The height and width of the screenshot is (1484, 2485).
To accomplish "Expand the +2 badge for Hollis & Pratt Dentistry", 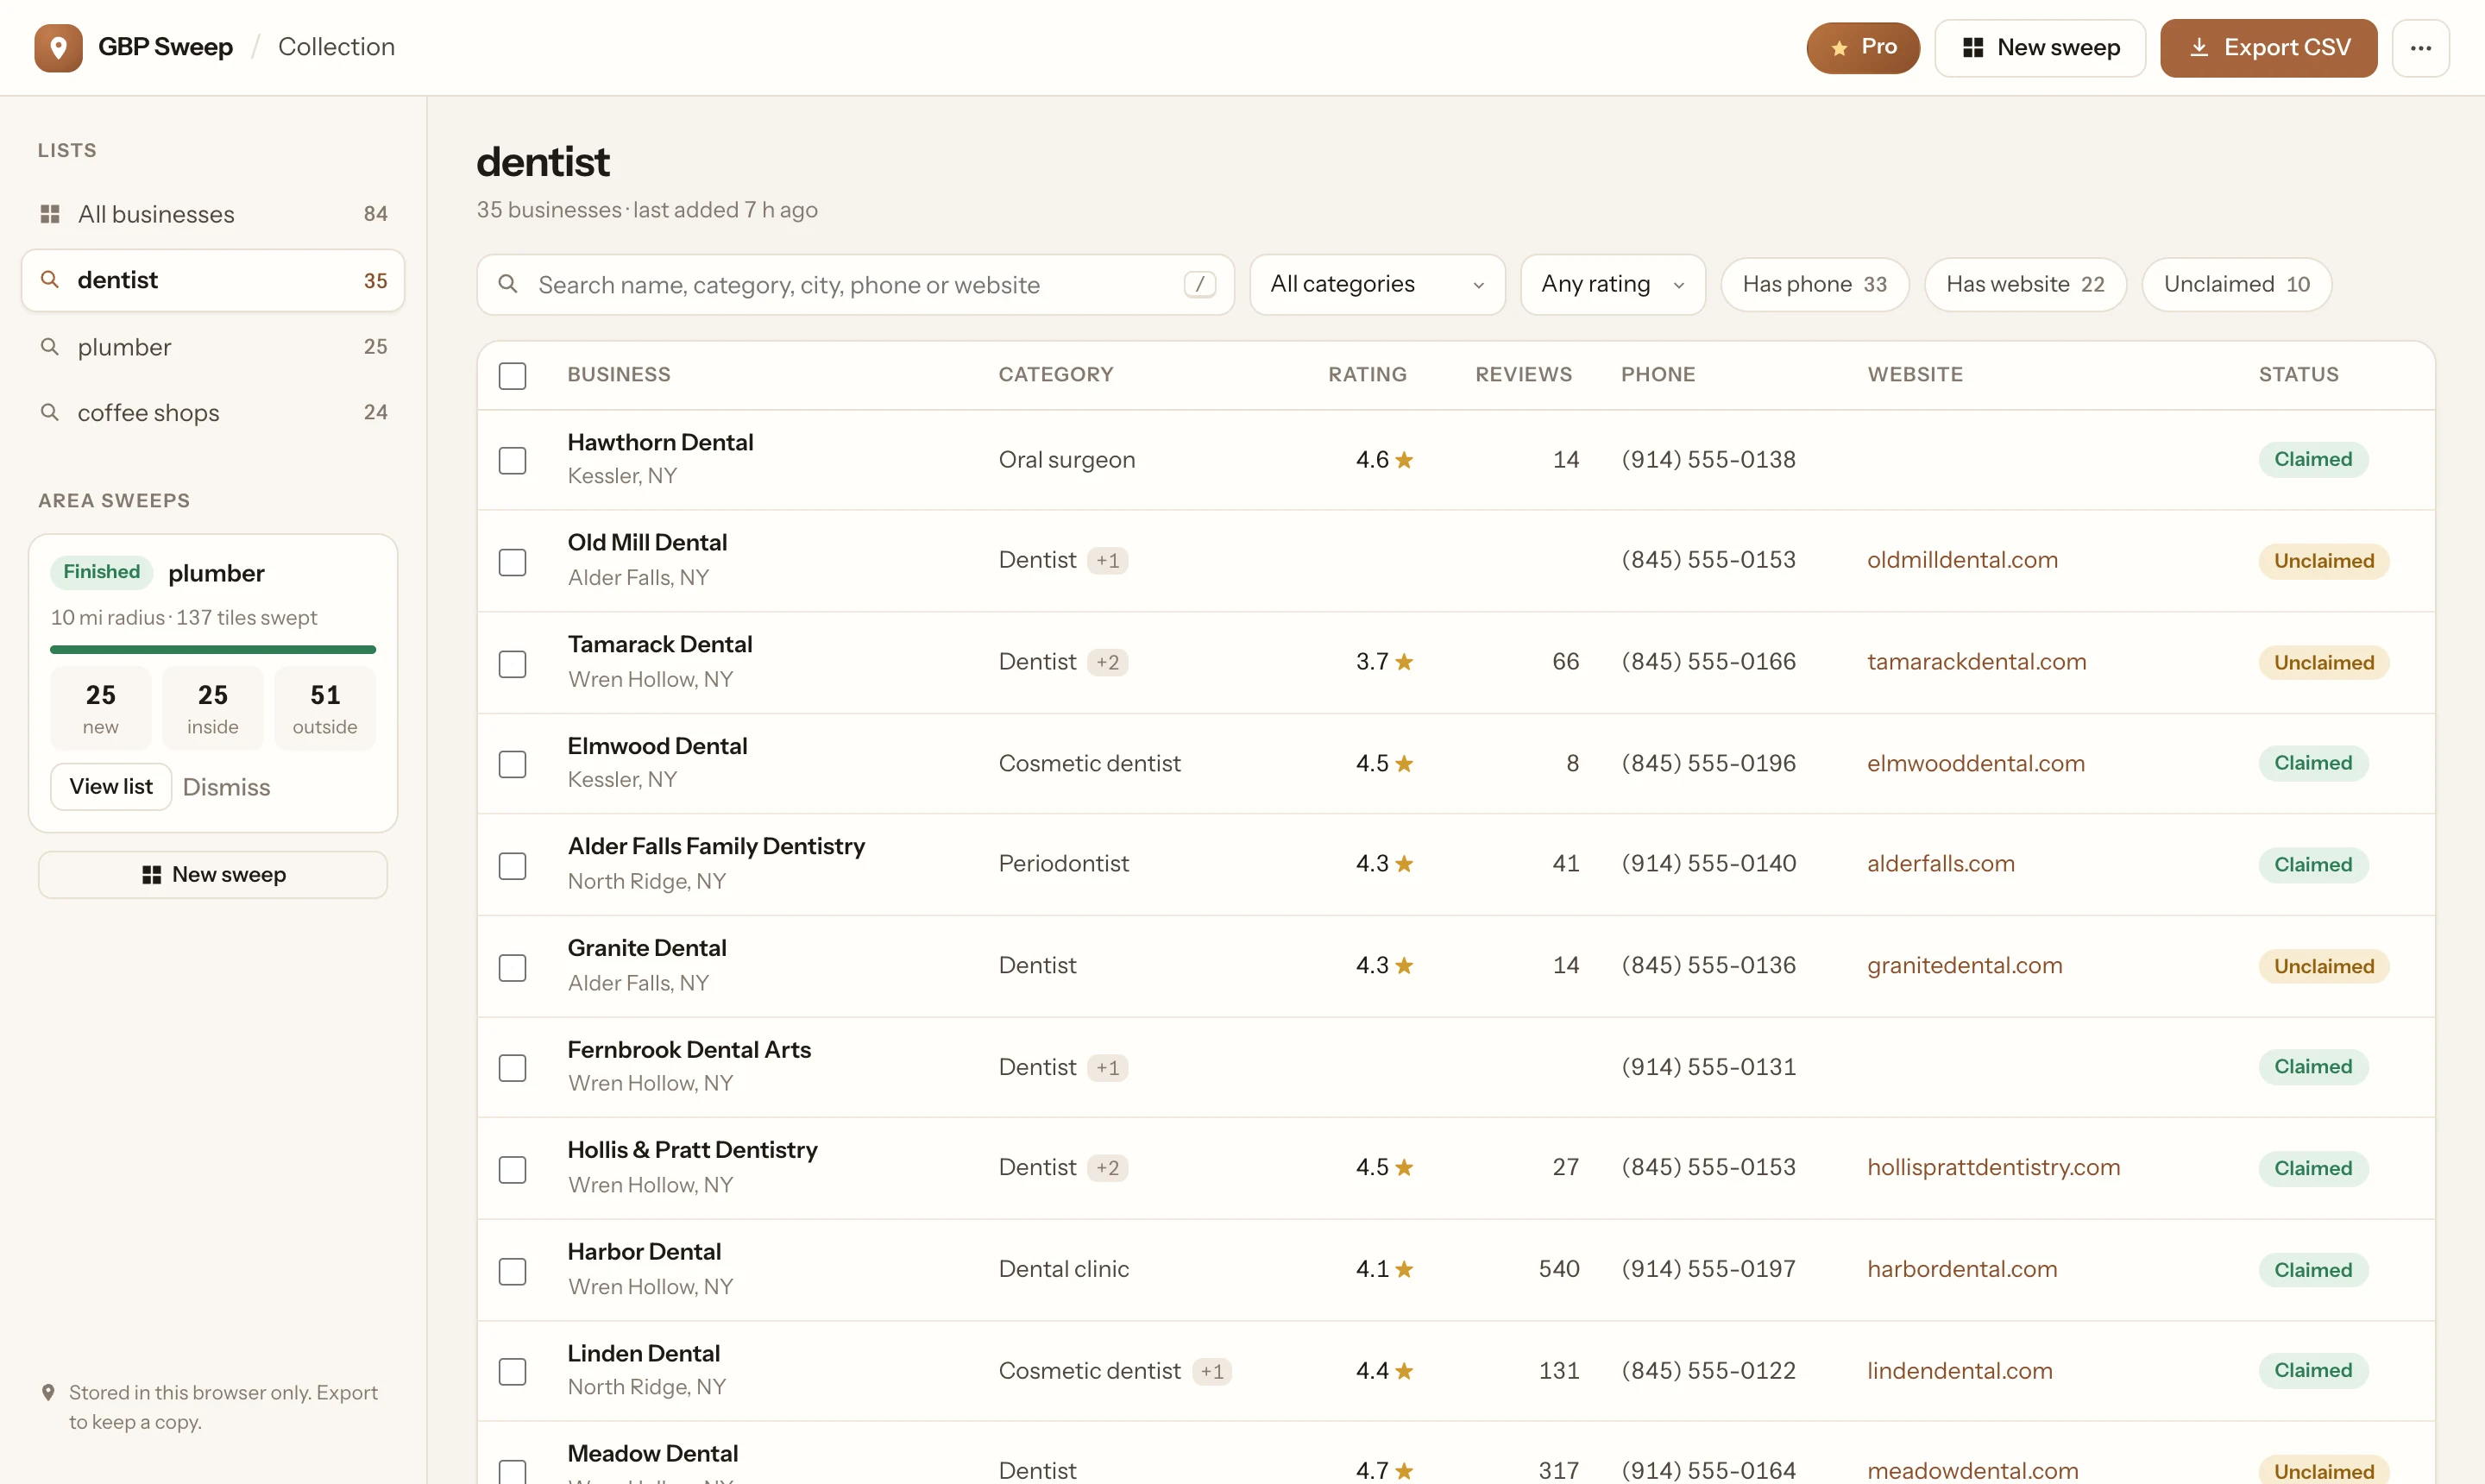I will pyautogui.click(x=1108, y=1168).
